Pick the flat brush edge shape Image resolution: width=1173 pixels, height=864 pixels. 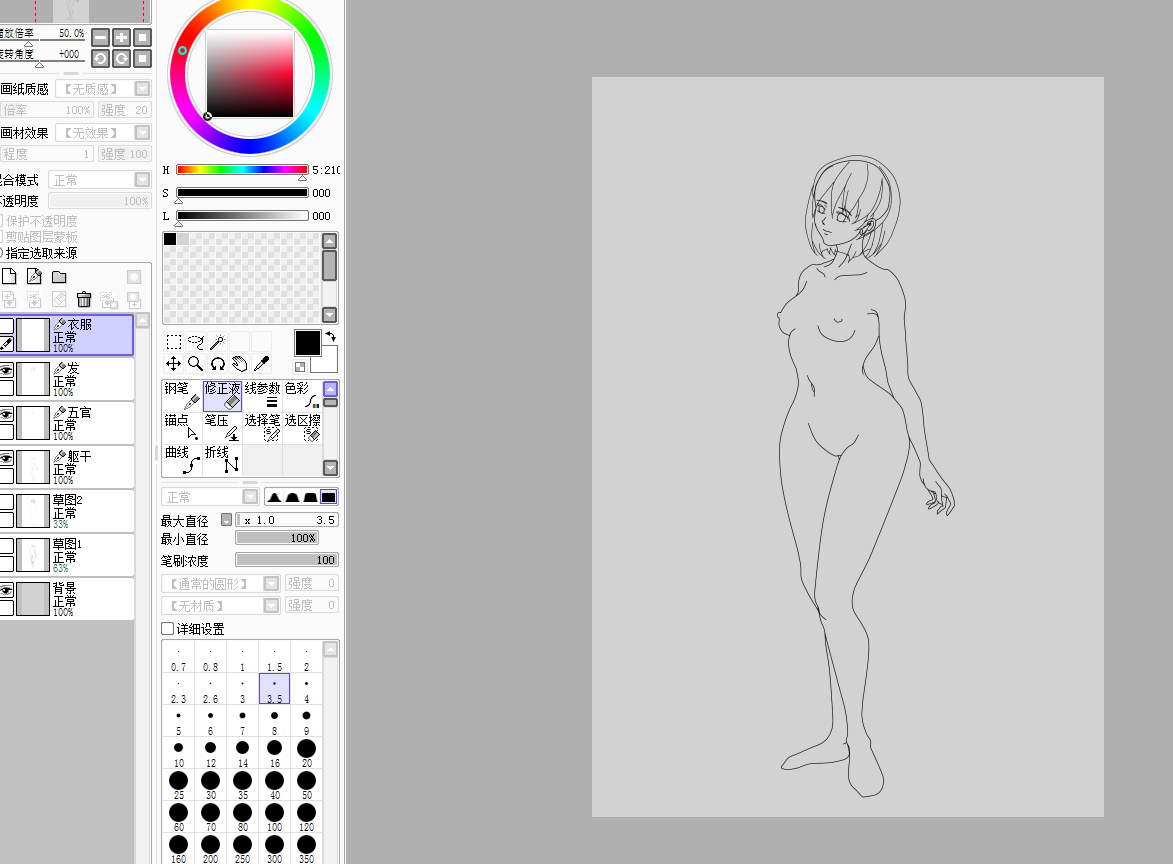[x=328, y=497]
